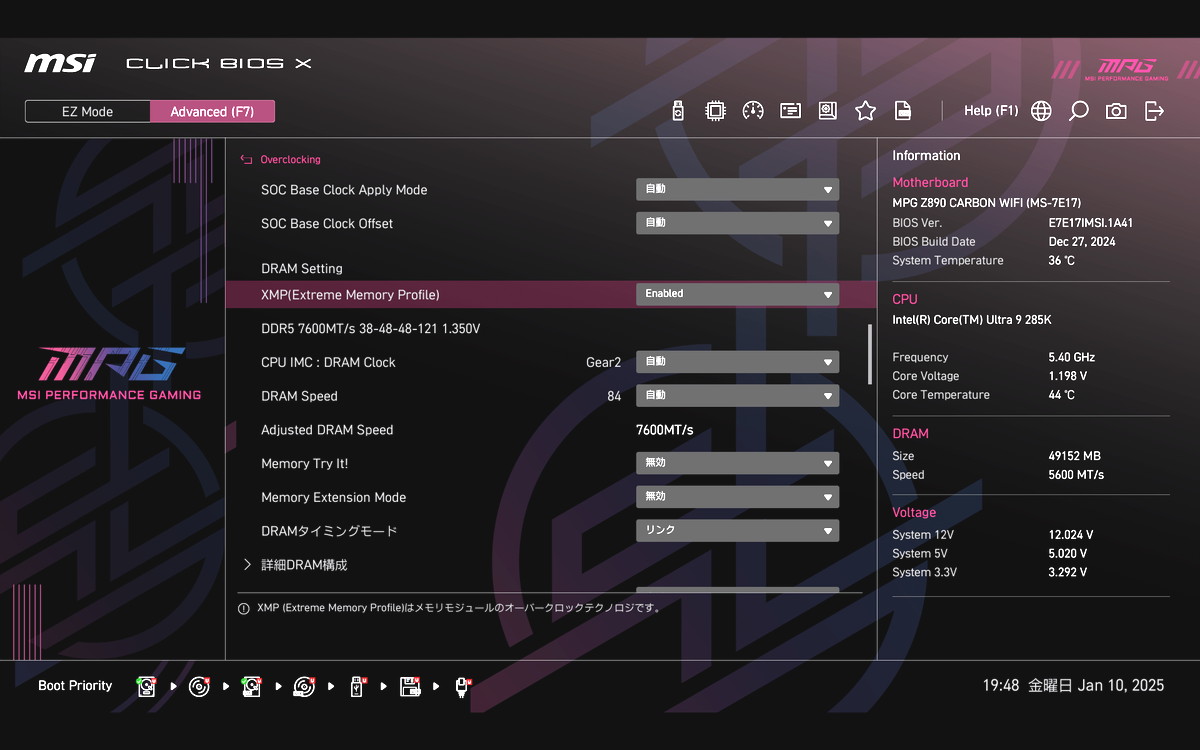Select XMP(Extreme Memory Profile) row label
The width and height of the screenshot is (1200, 750).
[x=350, y=295]
